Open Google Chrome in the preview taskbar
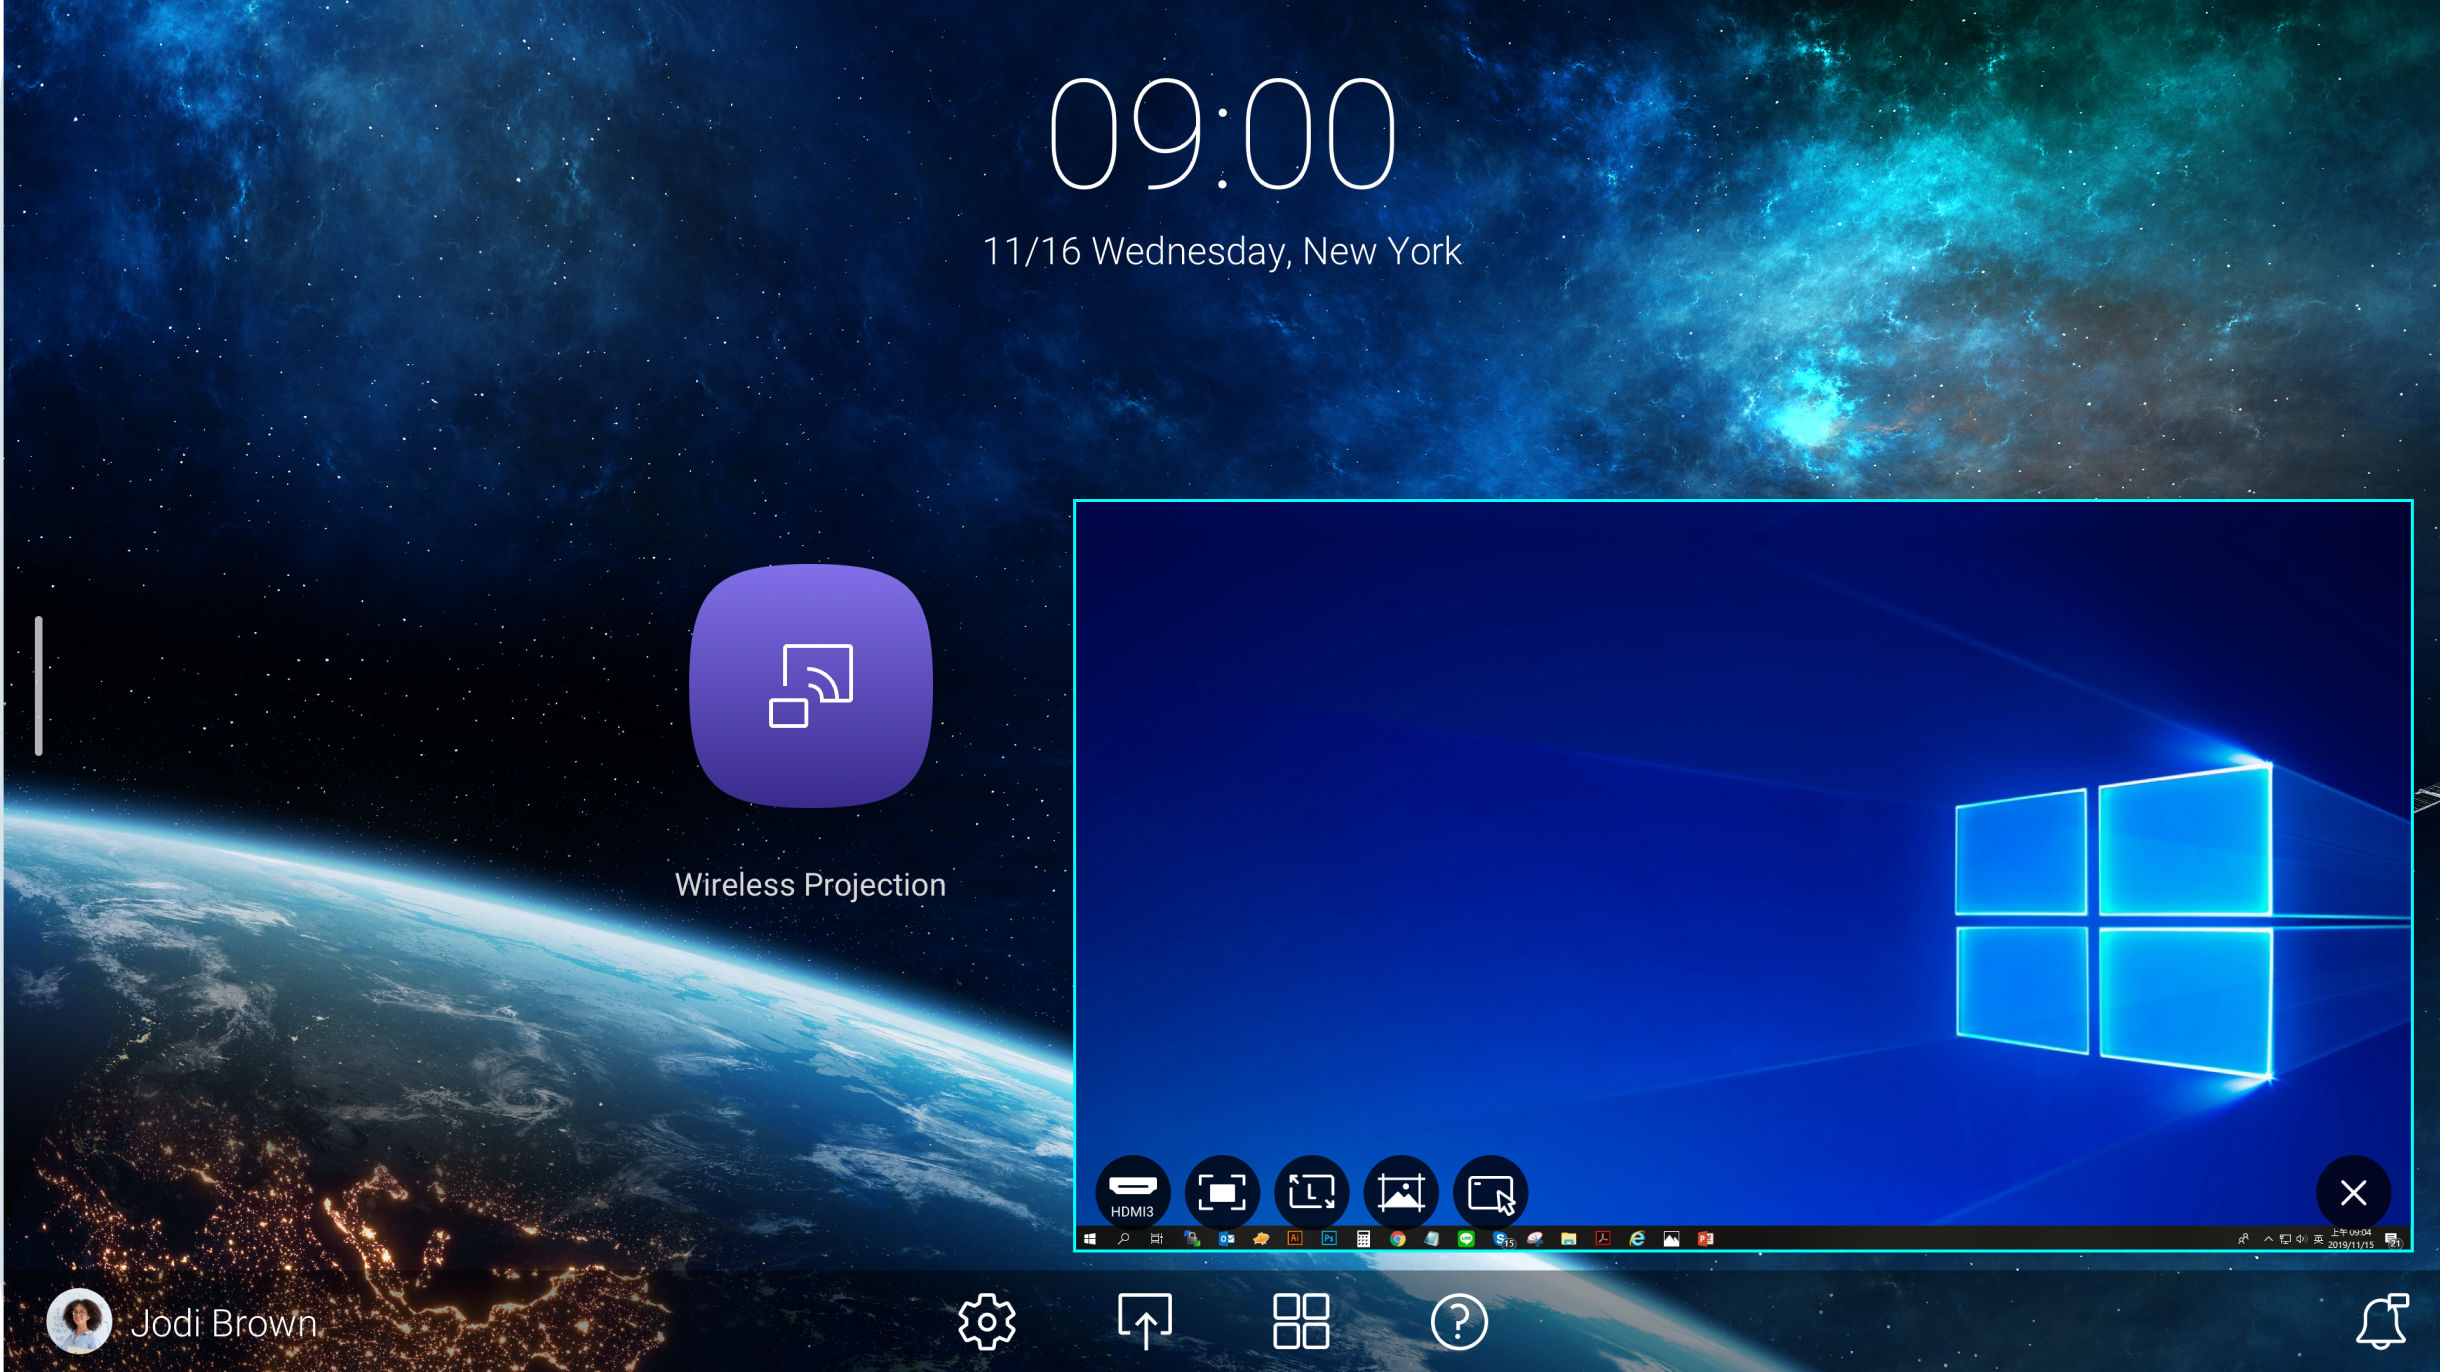This screenshot has width=2440, height=1372. (1397, 1239)
